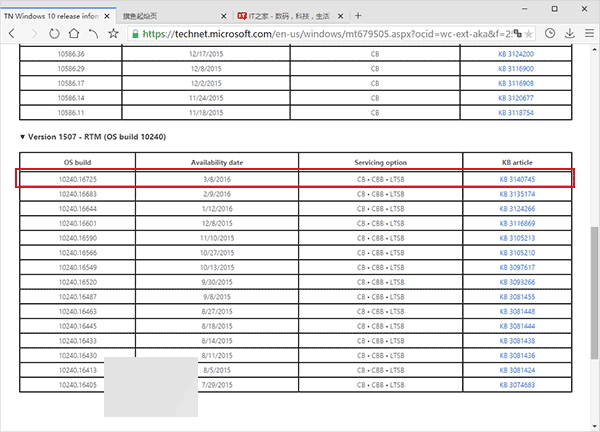The height and width of the screenshot is (432, 600).
Task: Click the scrollbar up arrow
Action: (x=594, y=49)
